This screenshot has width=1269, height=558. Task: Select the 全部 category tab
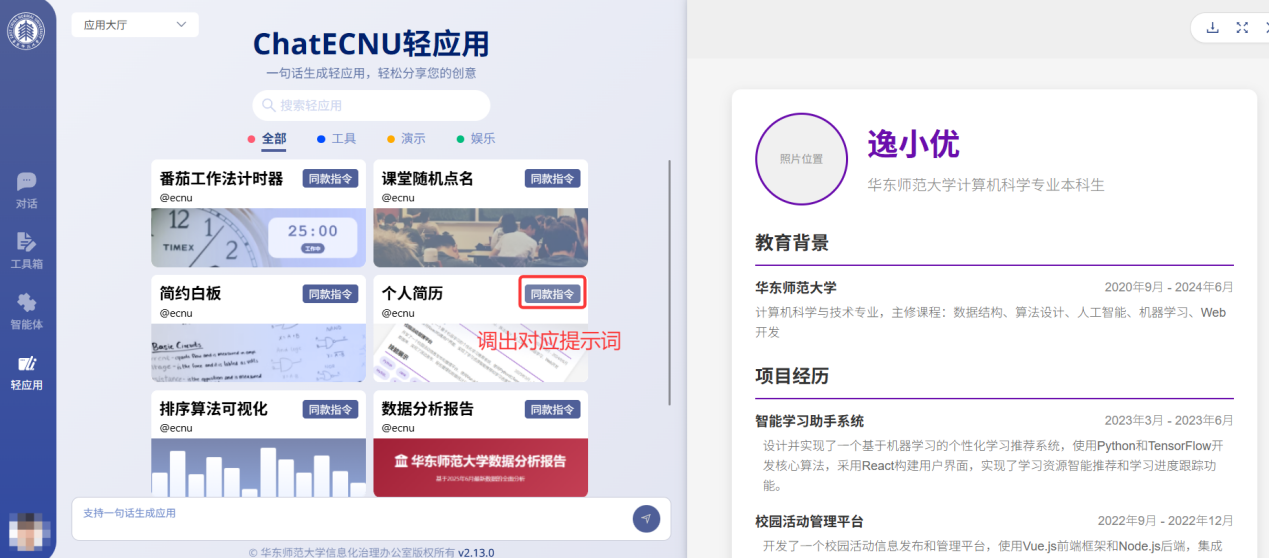pyautogui.click(x=273, y=139)
